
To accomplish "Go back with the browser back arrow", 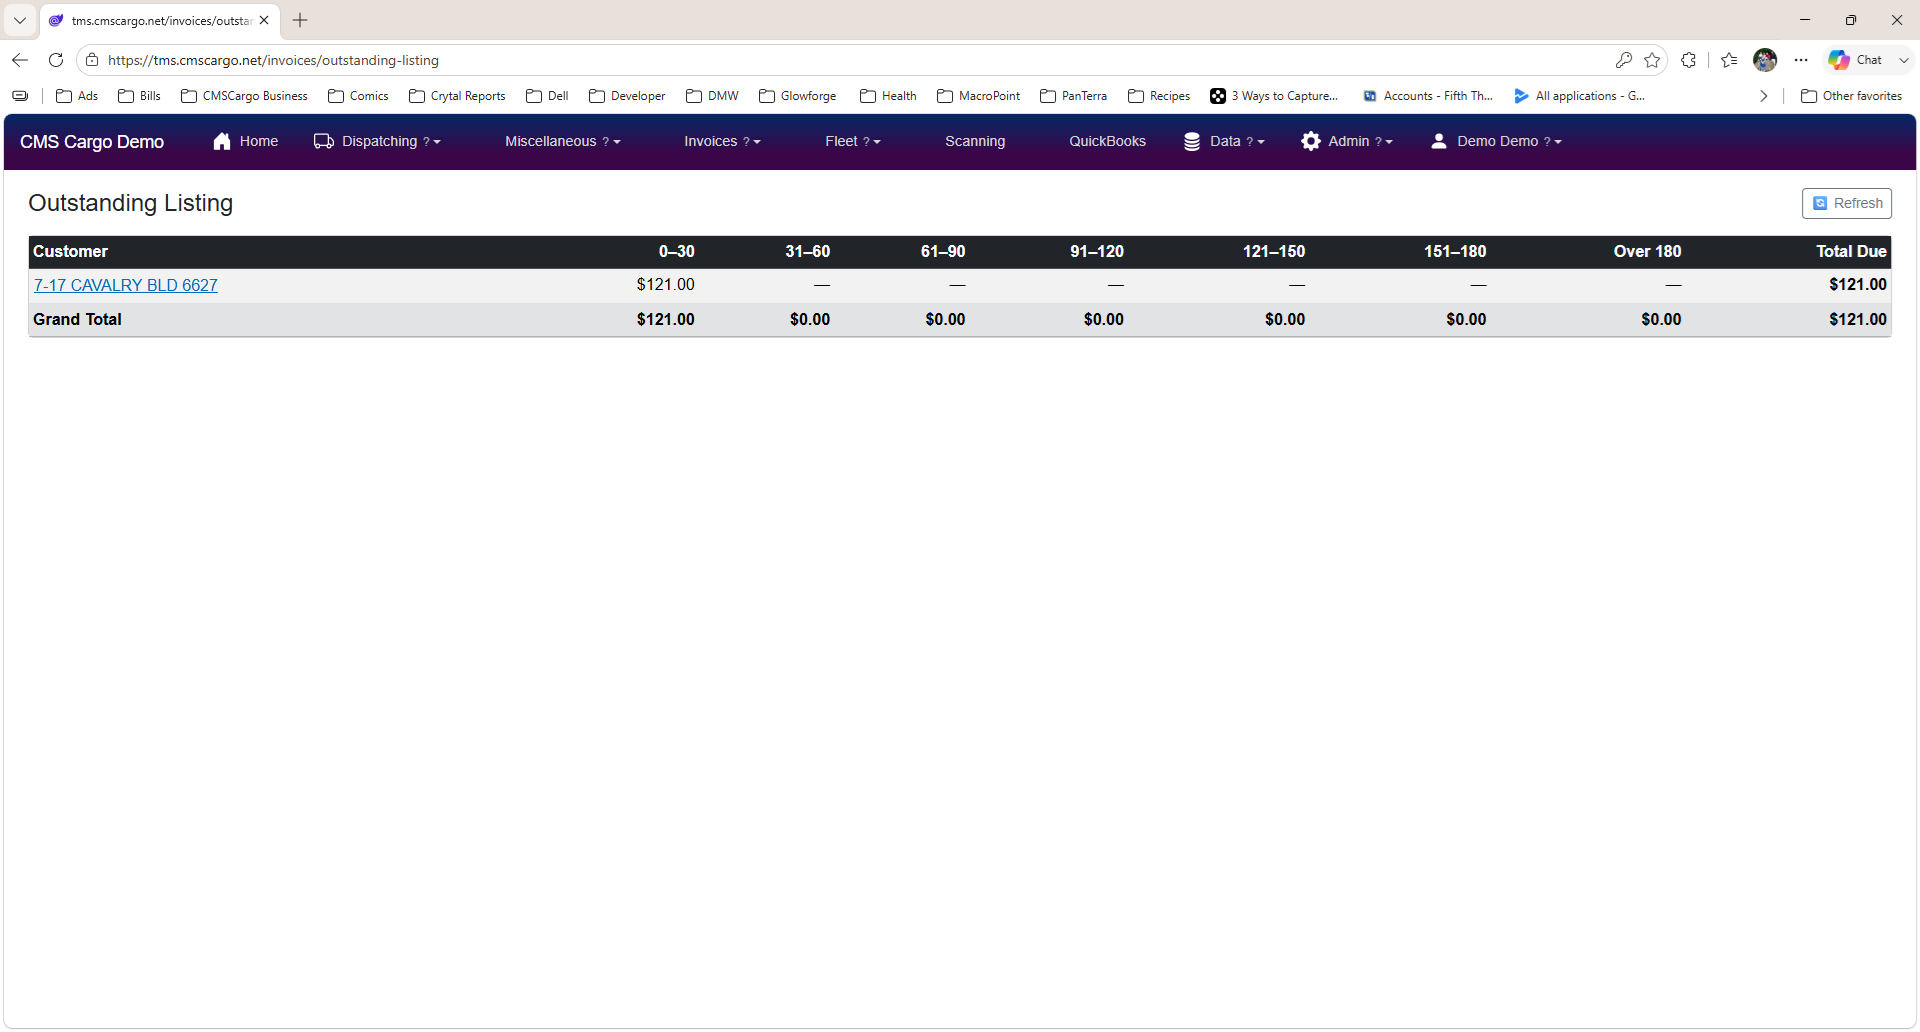I will 20,60.
